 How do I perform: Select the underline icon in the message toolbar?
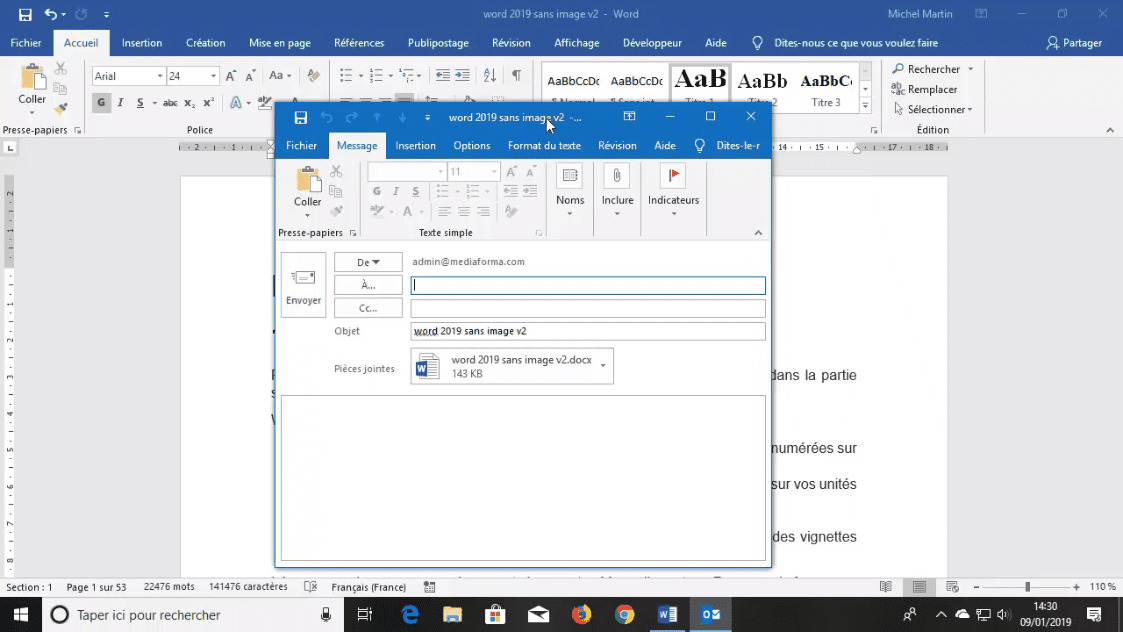tap(416, 191)
